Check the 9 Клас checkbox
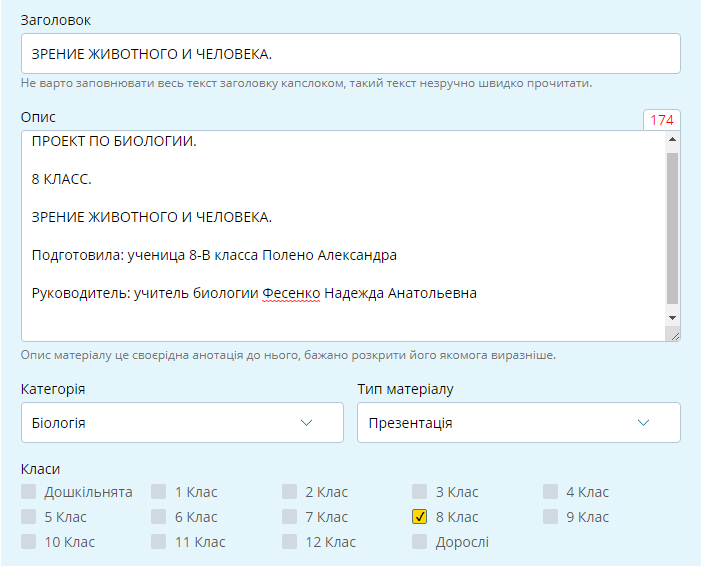Screen dimensions: 704x566 pyautogui.click(x=550, y=517)
